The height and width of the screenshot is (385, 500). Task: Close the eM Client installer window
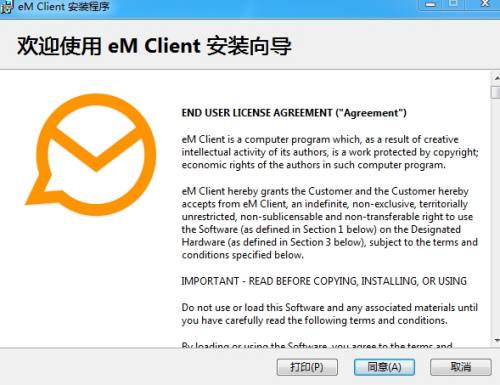[x=485, y=4]
